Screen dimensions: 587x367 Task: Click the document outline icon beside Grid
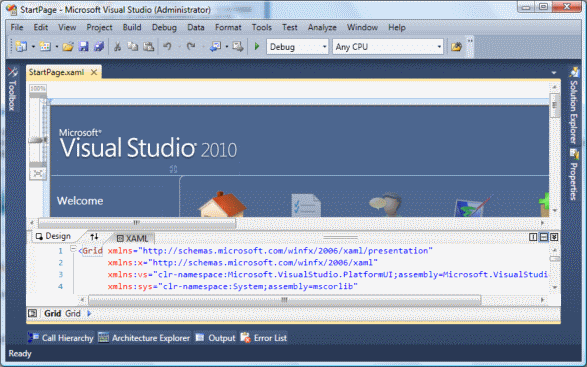[33, 313]
